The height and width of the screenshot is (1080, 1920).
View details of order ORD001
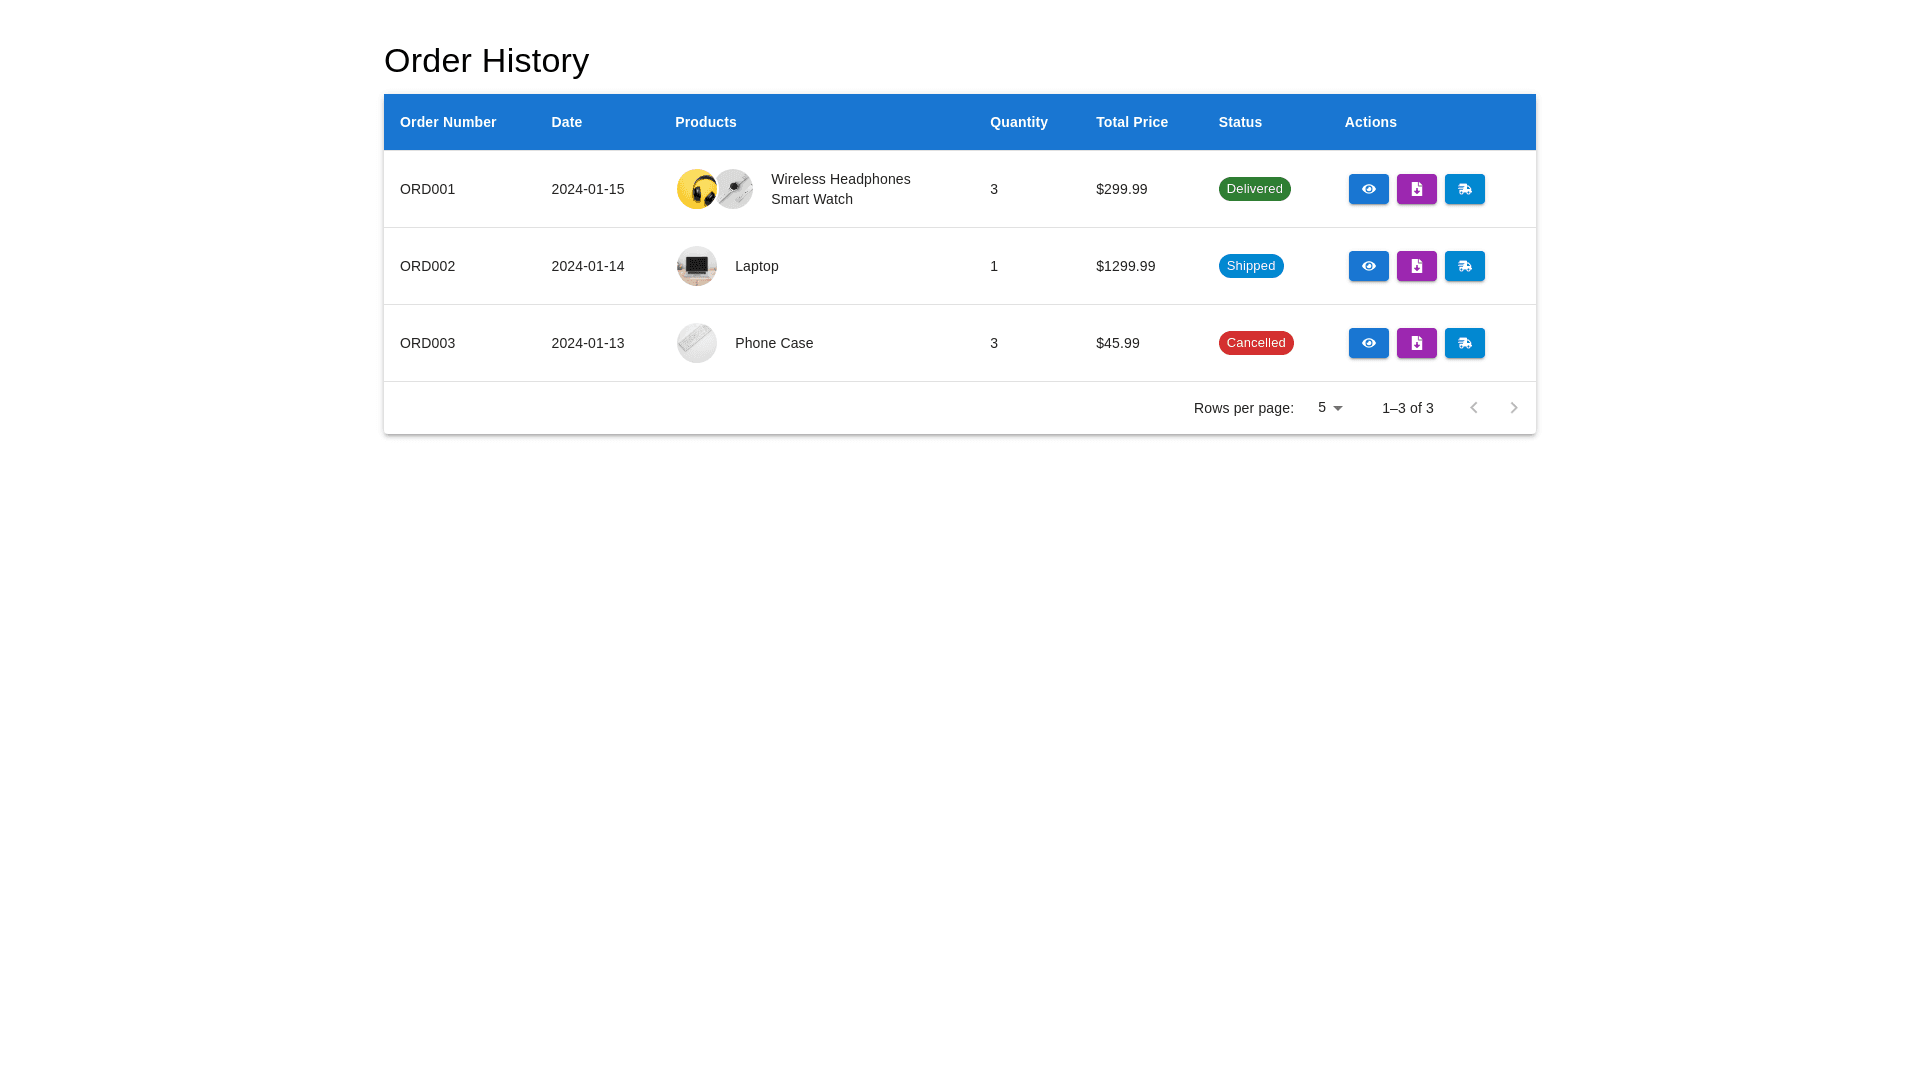click(x=1368, y=189)
